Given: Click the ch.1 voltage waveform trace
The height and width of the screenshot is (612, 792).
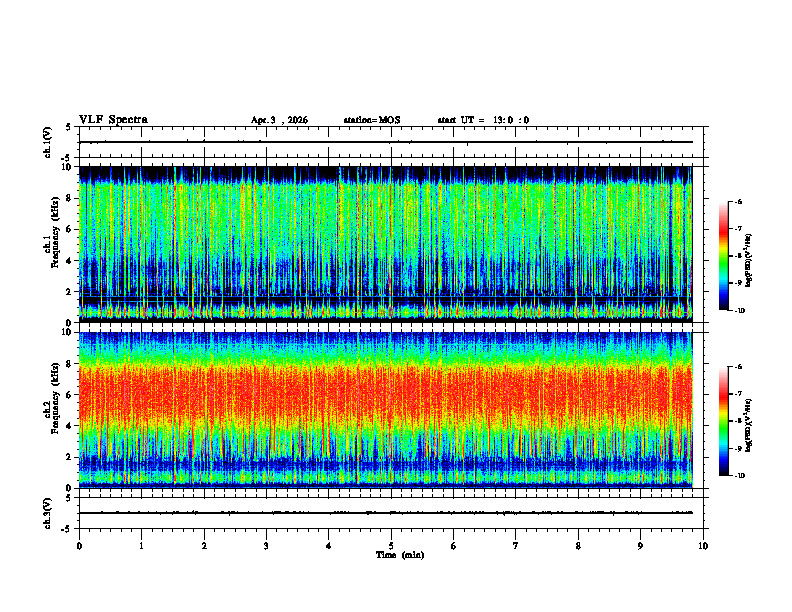Looking at the screenshot, I should (385, 142).
